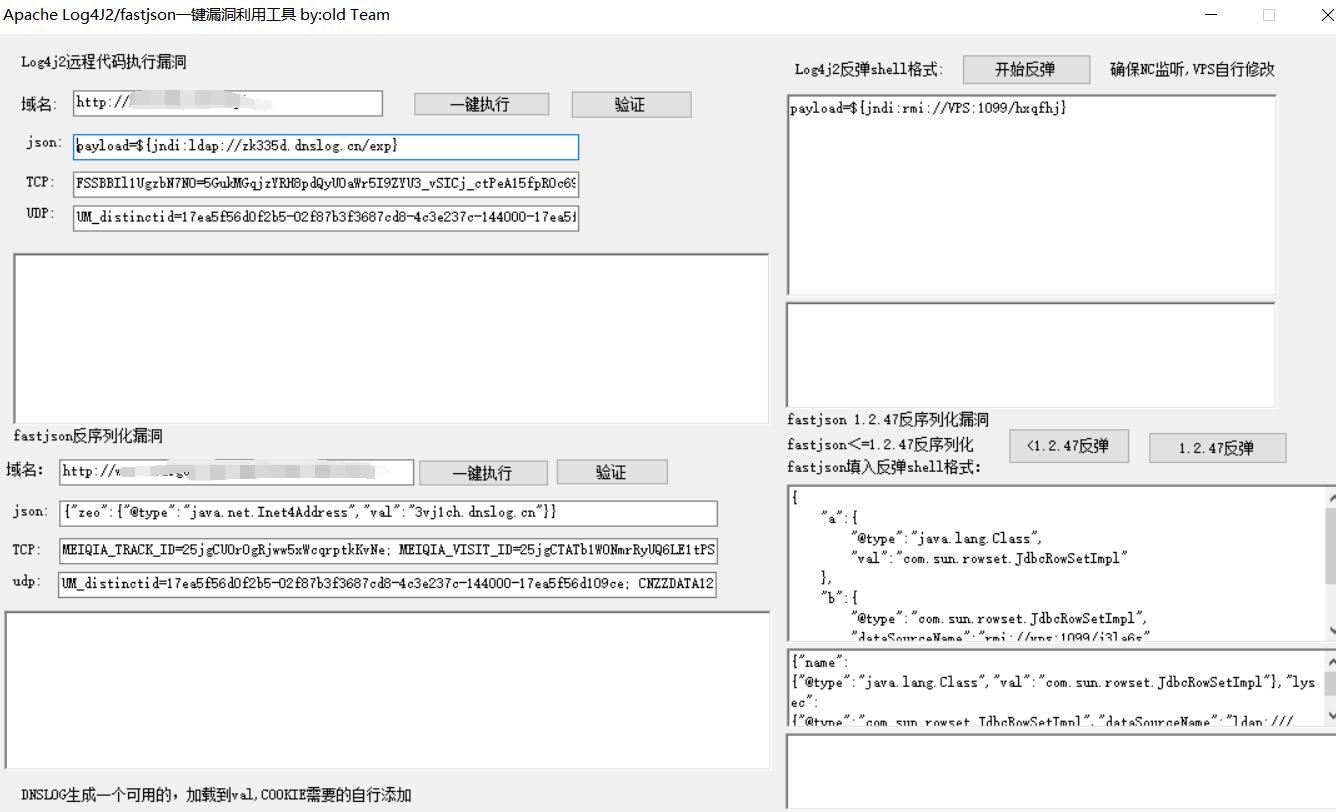Image resolution: width=1336 pixels, height=812 pixels.
Task: Focus the fastjson json payload field
Action: (388, 512)
